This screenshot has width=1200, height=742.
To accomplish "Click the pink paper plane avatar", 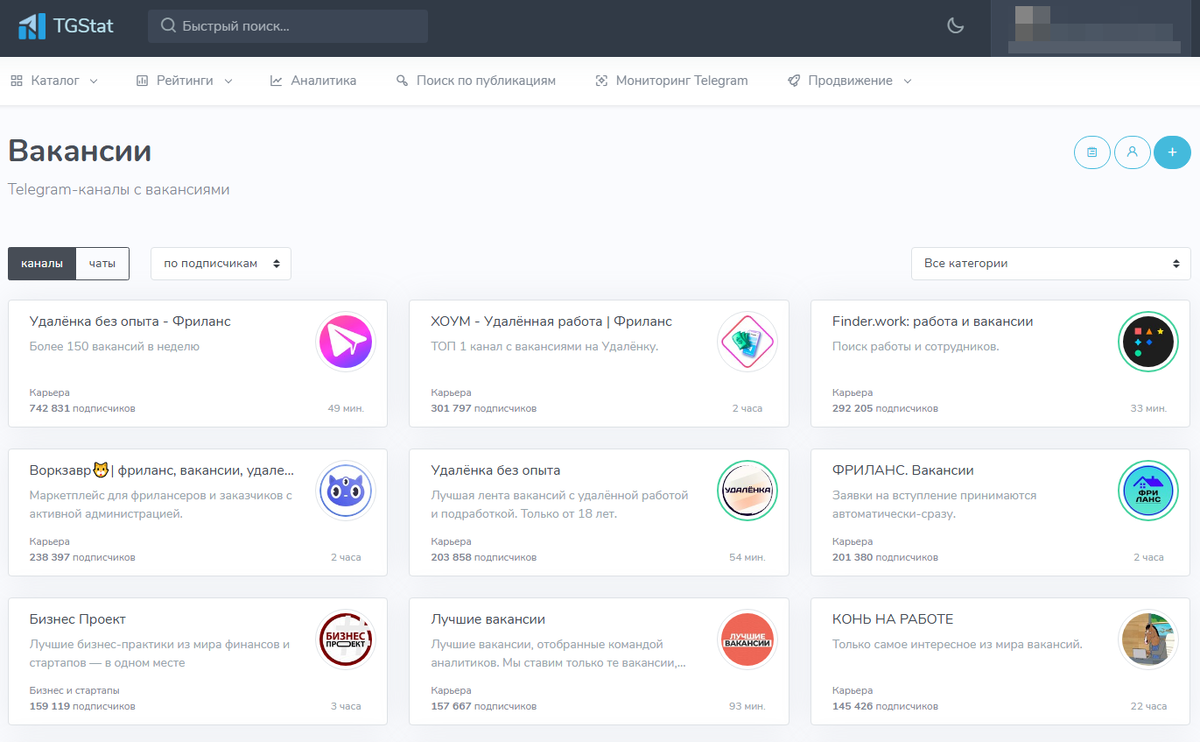I will point(345,343).
